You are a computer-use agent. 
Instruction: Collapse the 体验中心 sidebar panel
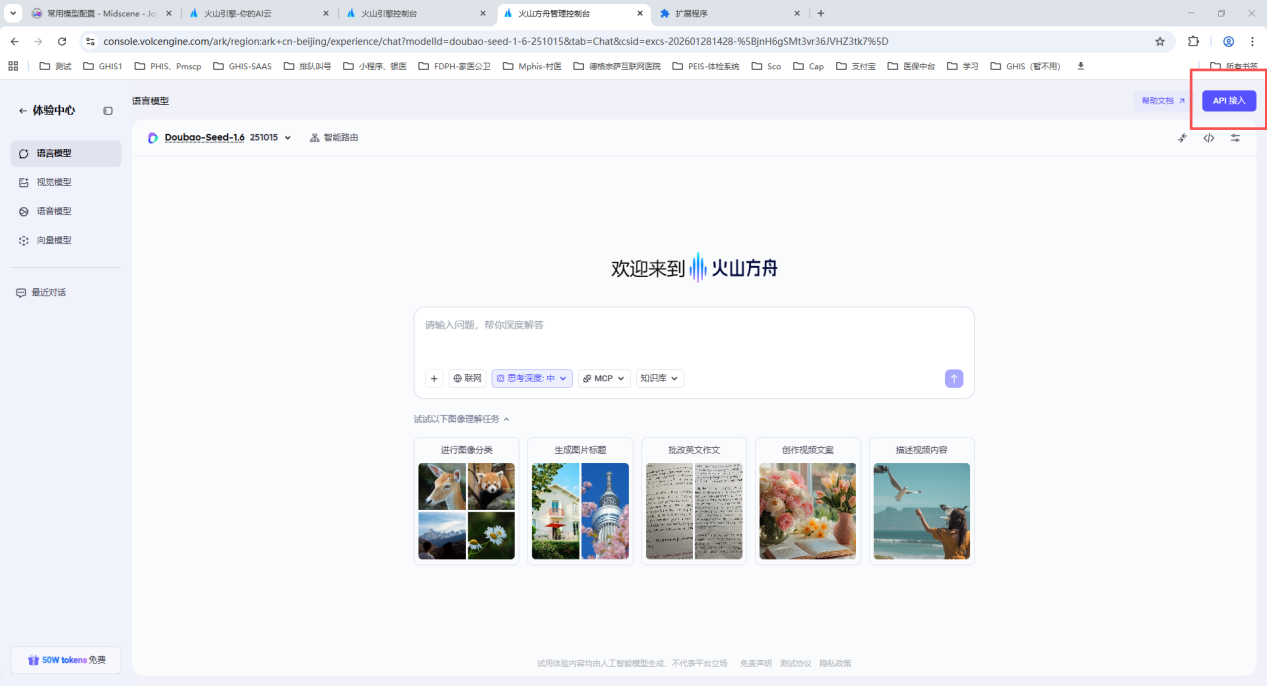tap(107, 111)
